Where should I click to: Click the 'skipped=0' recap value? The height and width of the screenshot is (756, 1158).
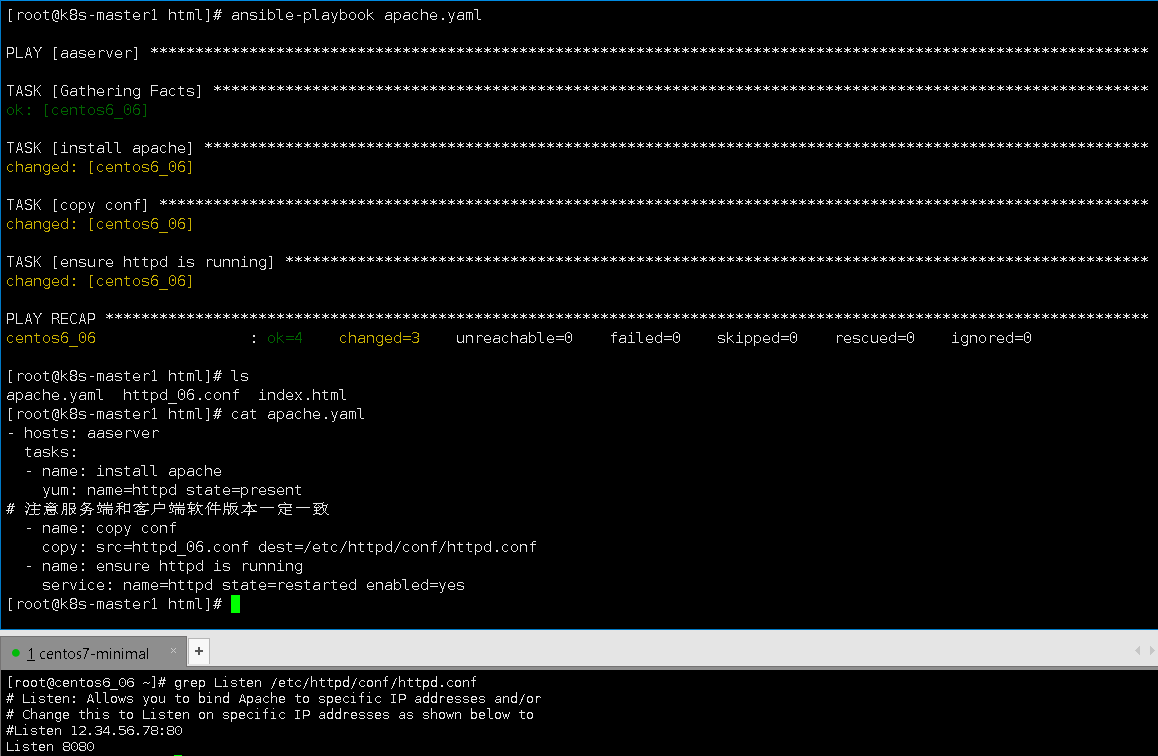point(757,337)
